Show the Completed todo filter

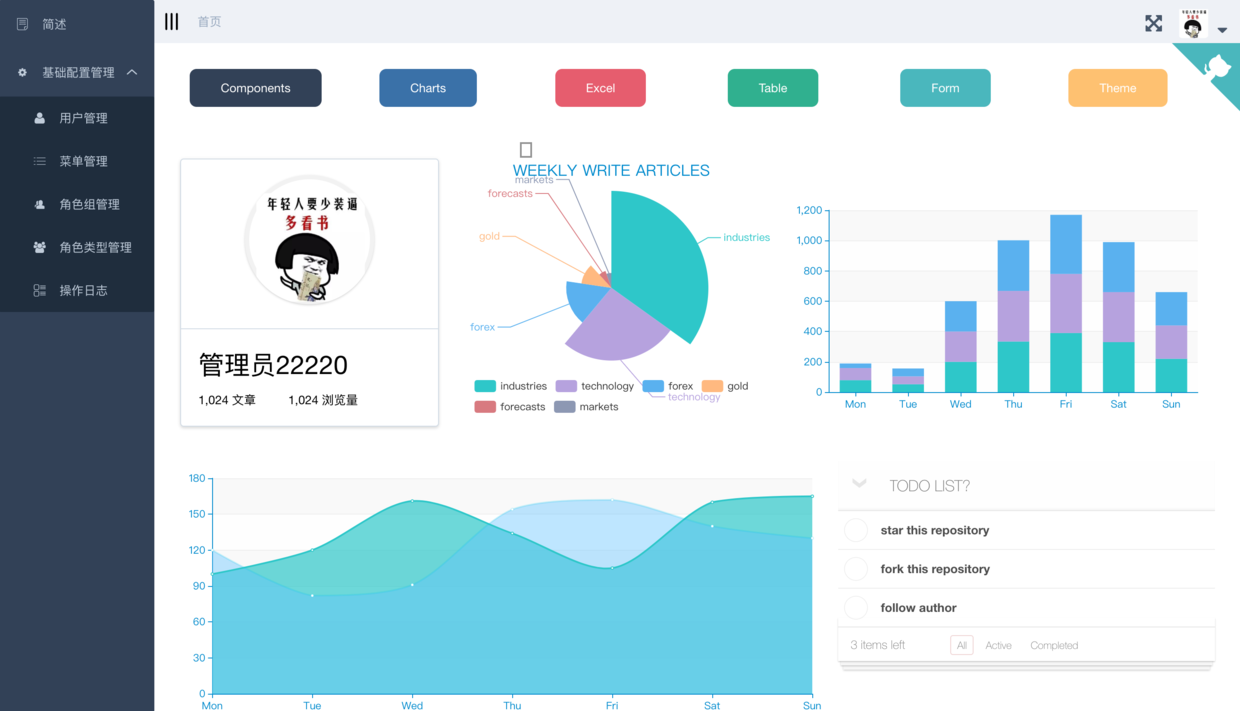(1054, 645)
